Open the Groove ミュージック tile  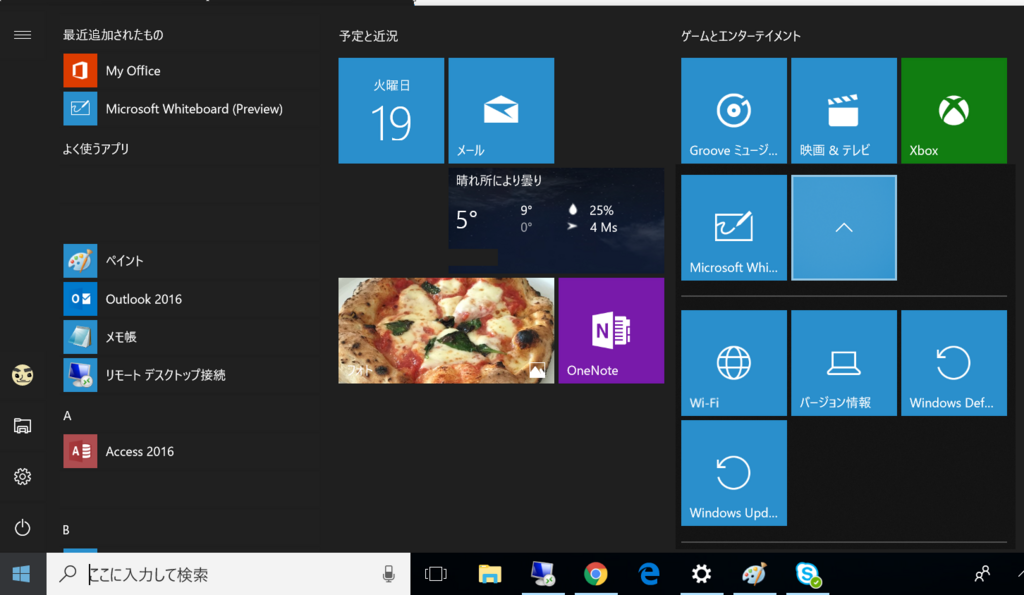coord(734,110)
